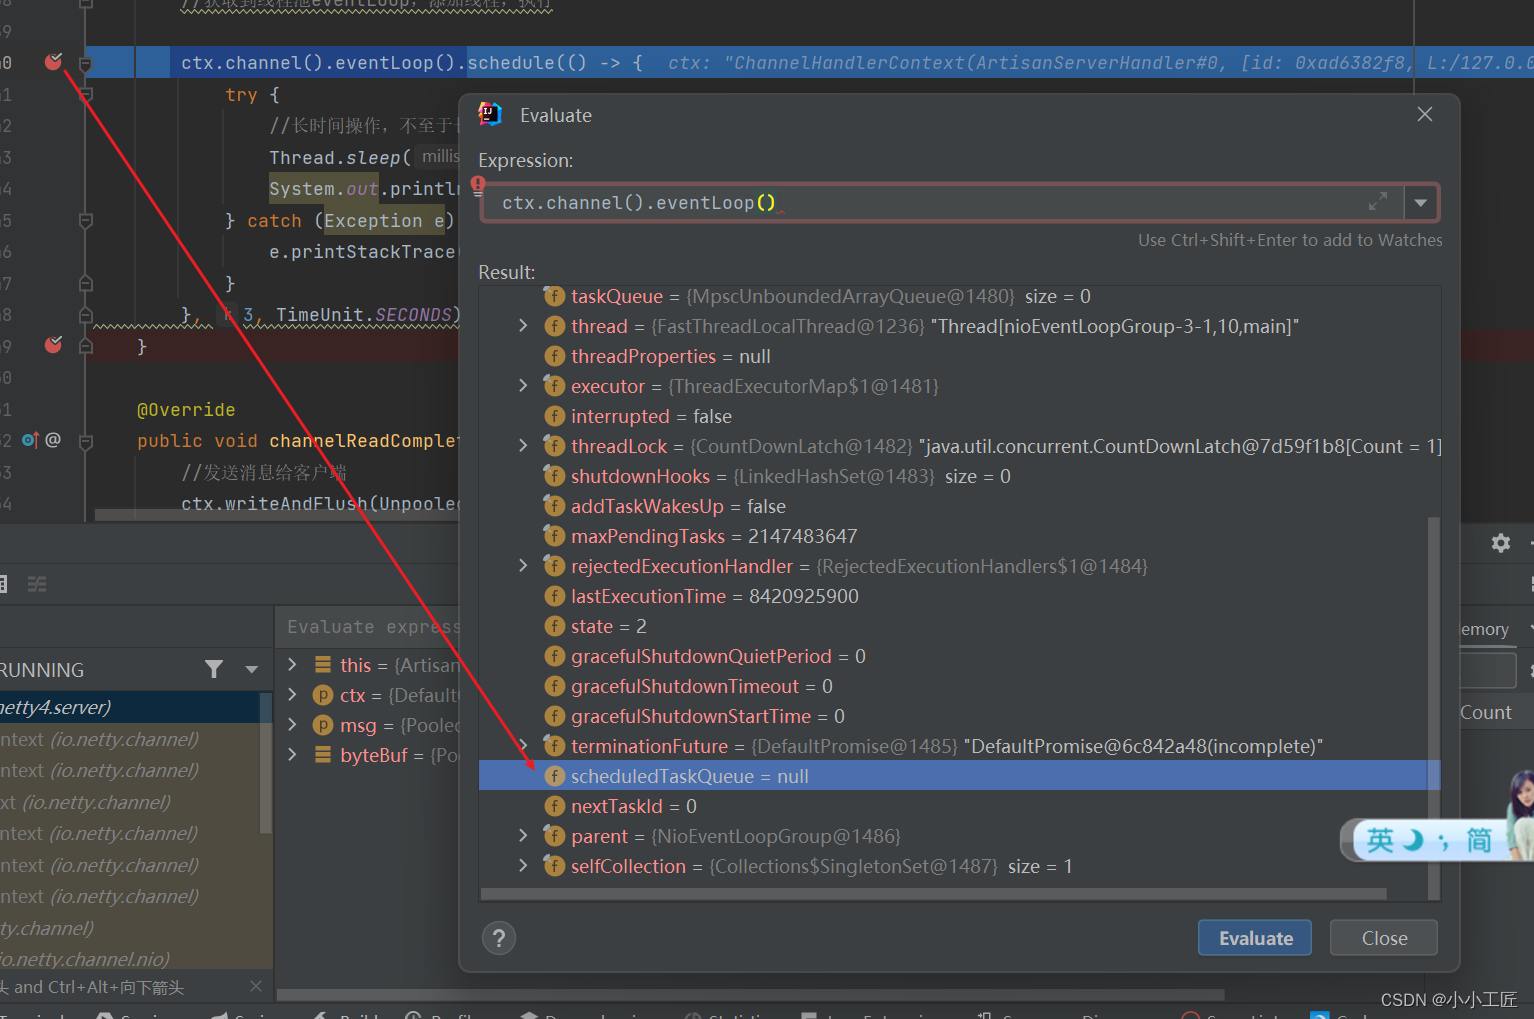Expand the rejectedExecutionHandler node
Image resolution: width=1534 pixels, height=1019 pixels.
pyautogui.click(x=523, y=566)
